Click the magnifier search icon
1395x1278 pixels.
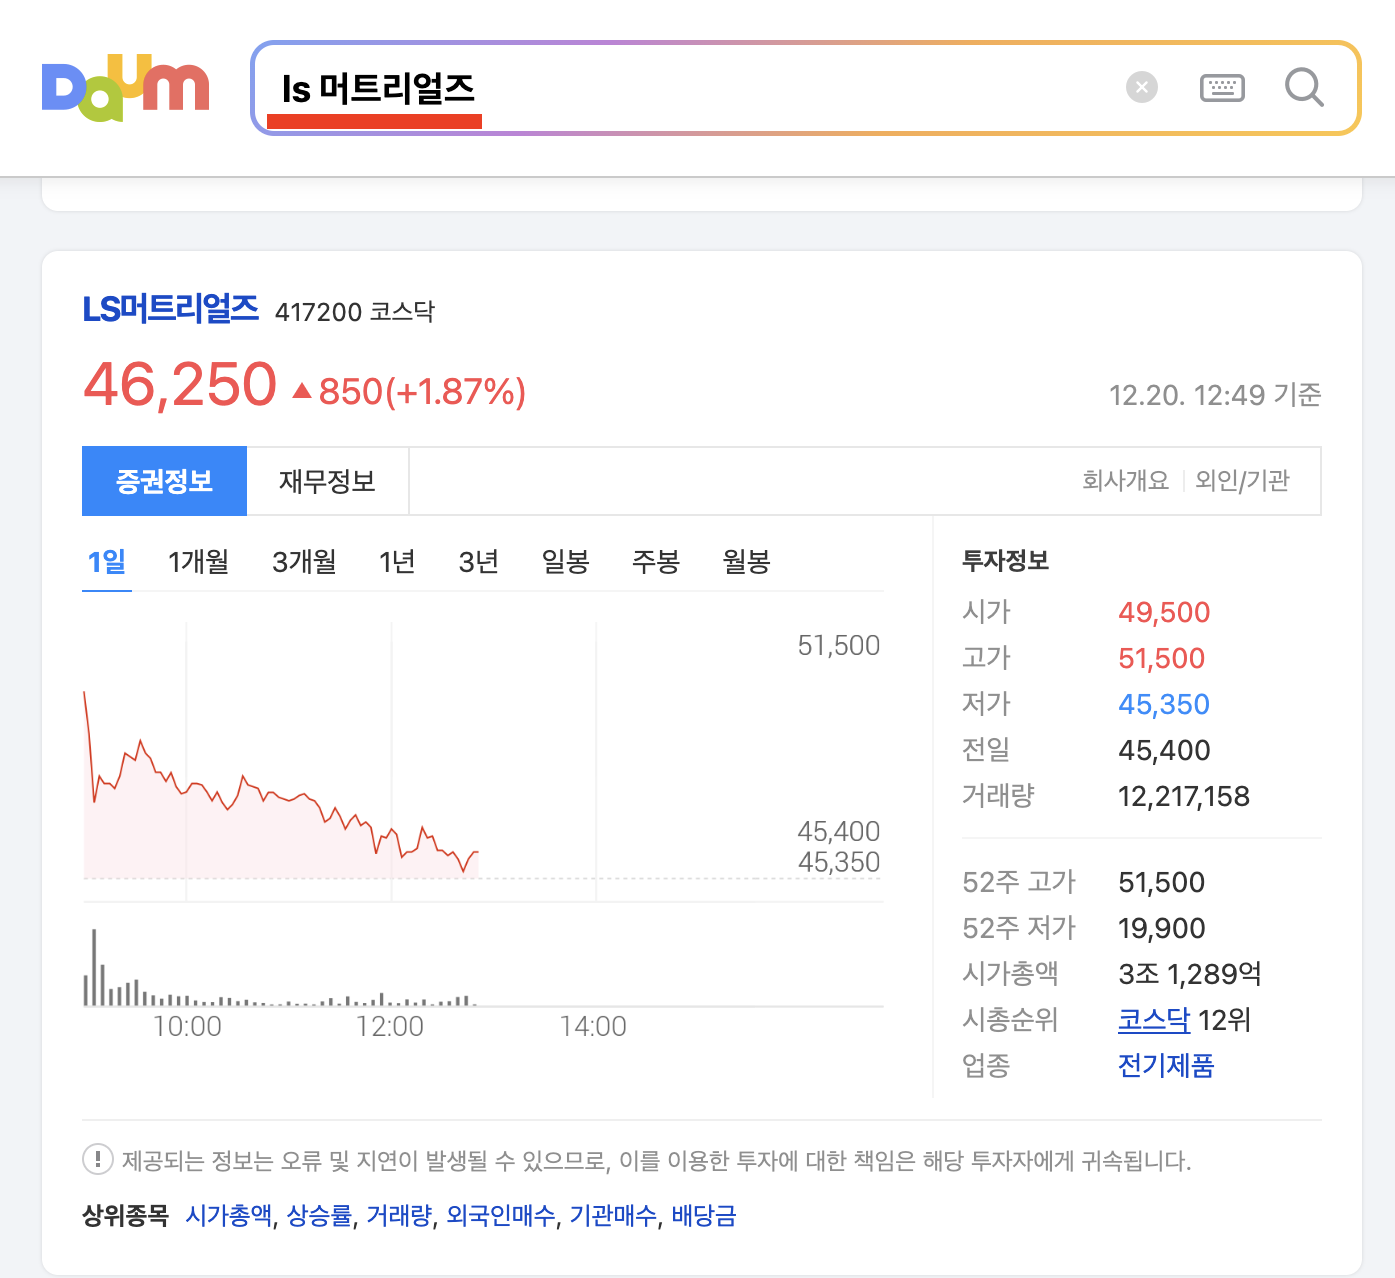[1303, 88]
